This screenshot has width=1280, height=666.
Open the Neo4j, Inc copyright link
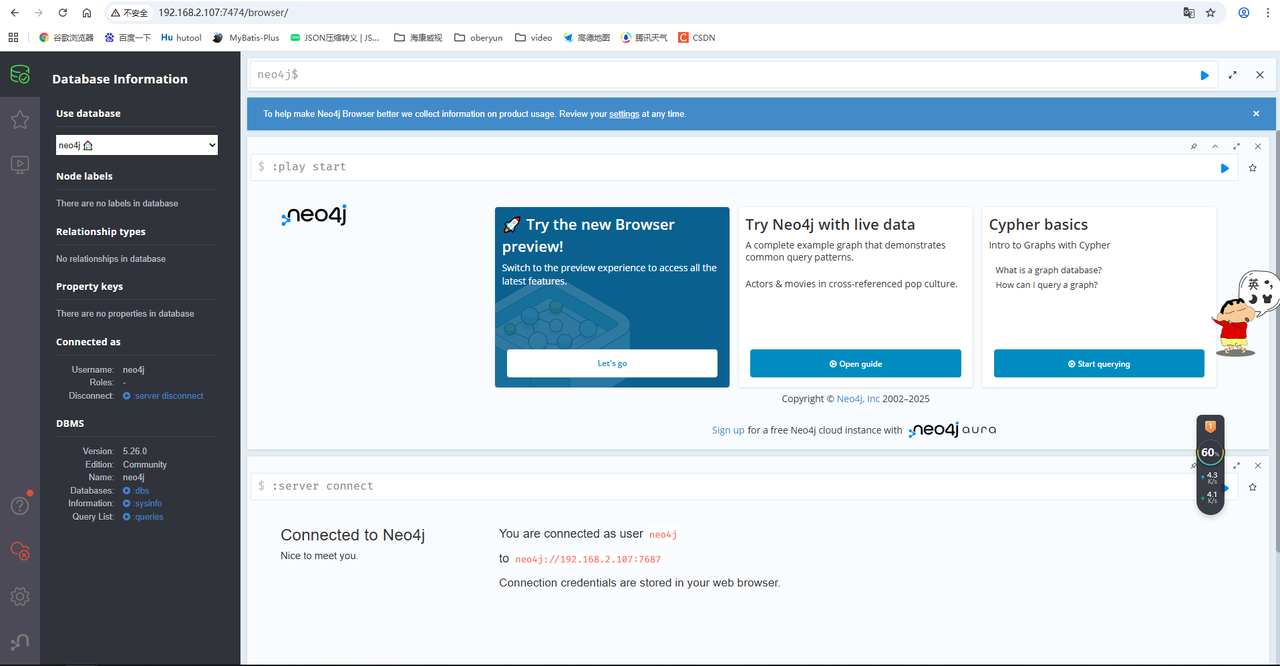pyautogui.click(x=858, y=399)
